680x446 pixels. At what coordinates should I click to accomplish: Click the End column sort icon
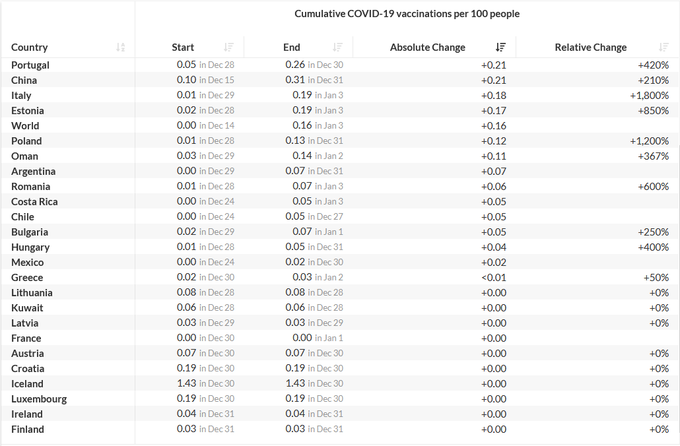(x=337, y=47)
